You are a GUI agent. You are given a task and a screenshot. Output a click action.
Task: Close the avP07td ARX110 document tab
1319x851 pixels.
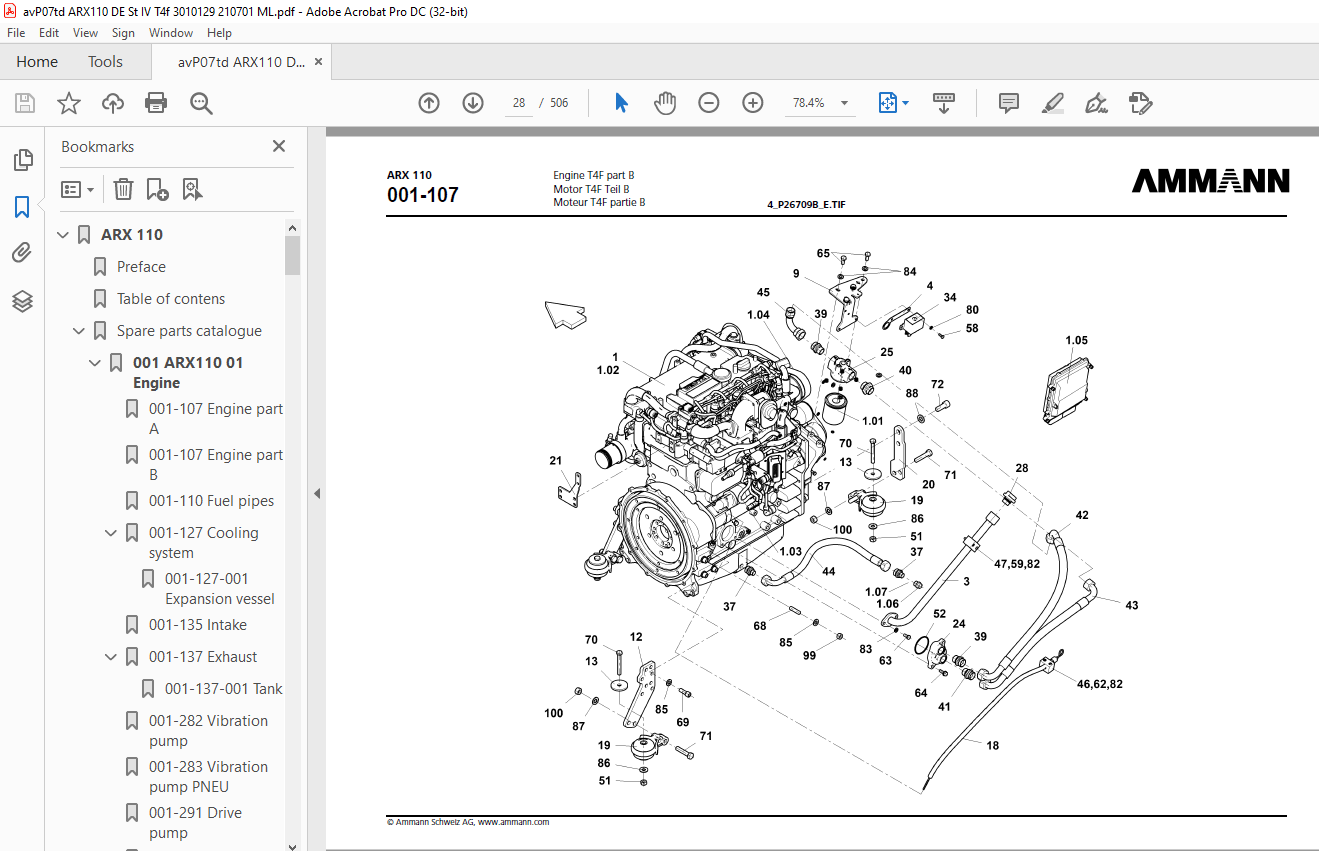point(318,62)
